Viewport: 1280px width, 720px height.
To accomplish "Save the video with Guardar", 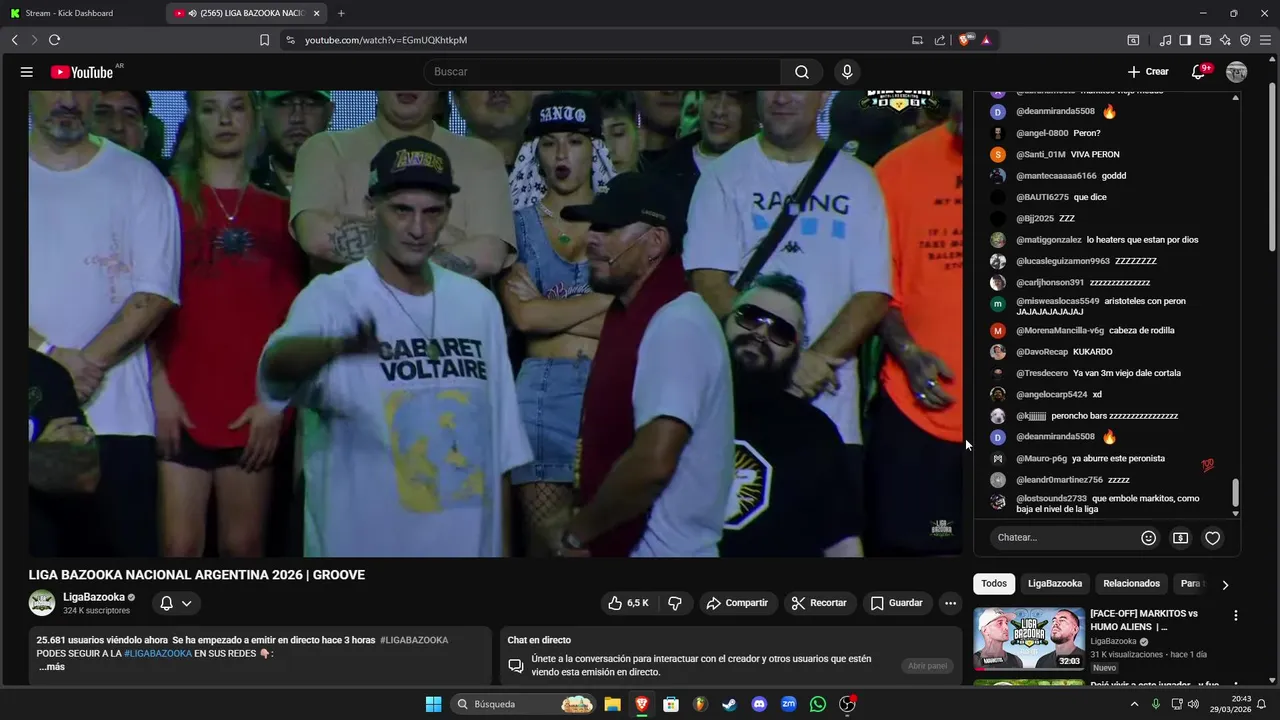I will pos(897,603).
